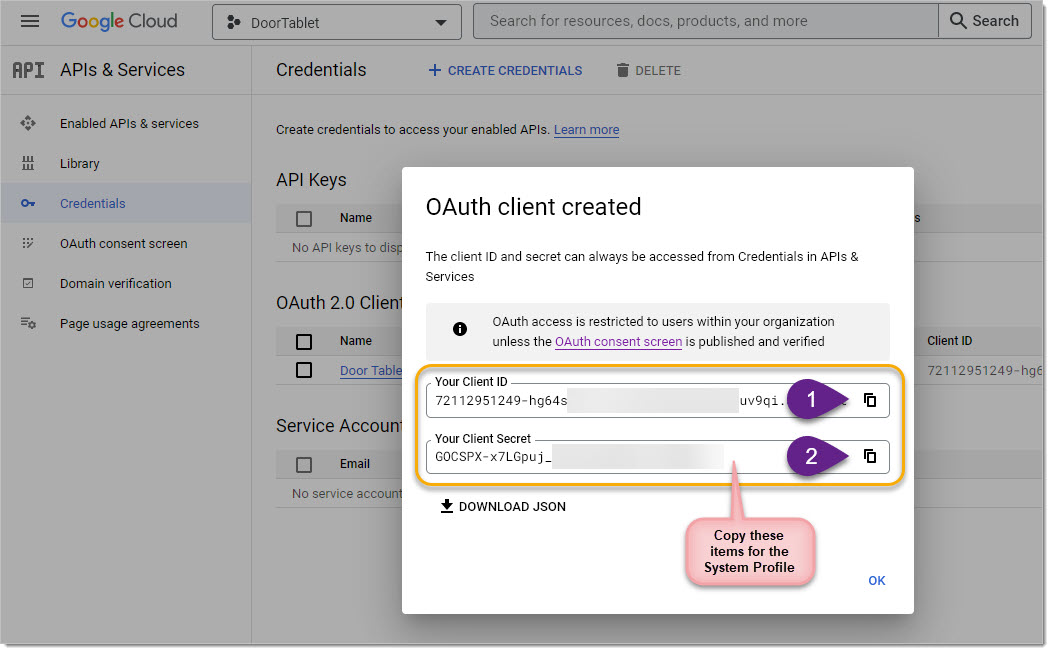1051x652 pixels.
Task: Click the info icon in the dialog notice
Action: 460,329
